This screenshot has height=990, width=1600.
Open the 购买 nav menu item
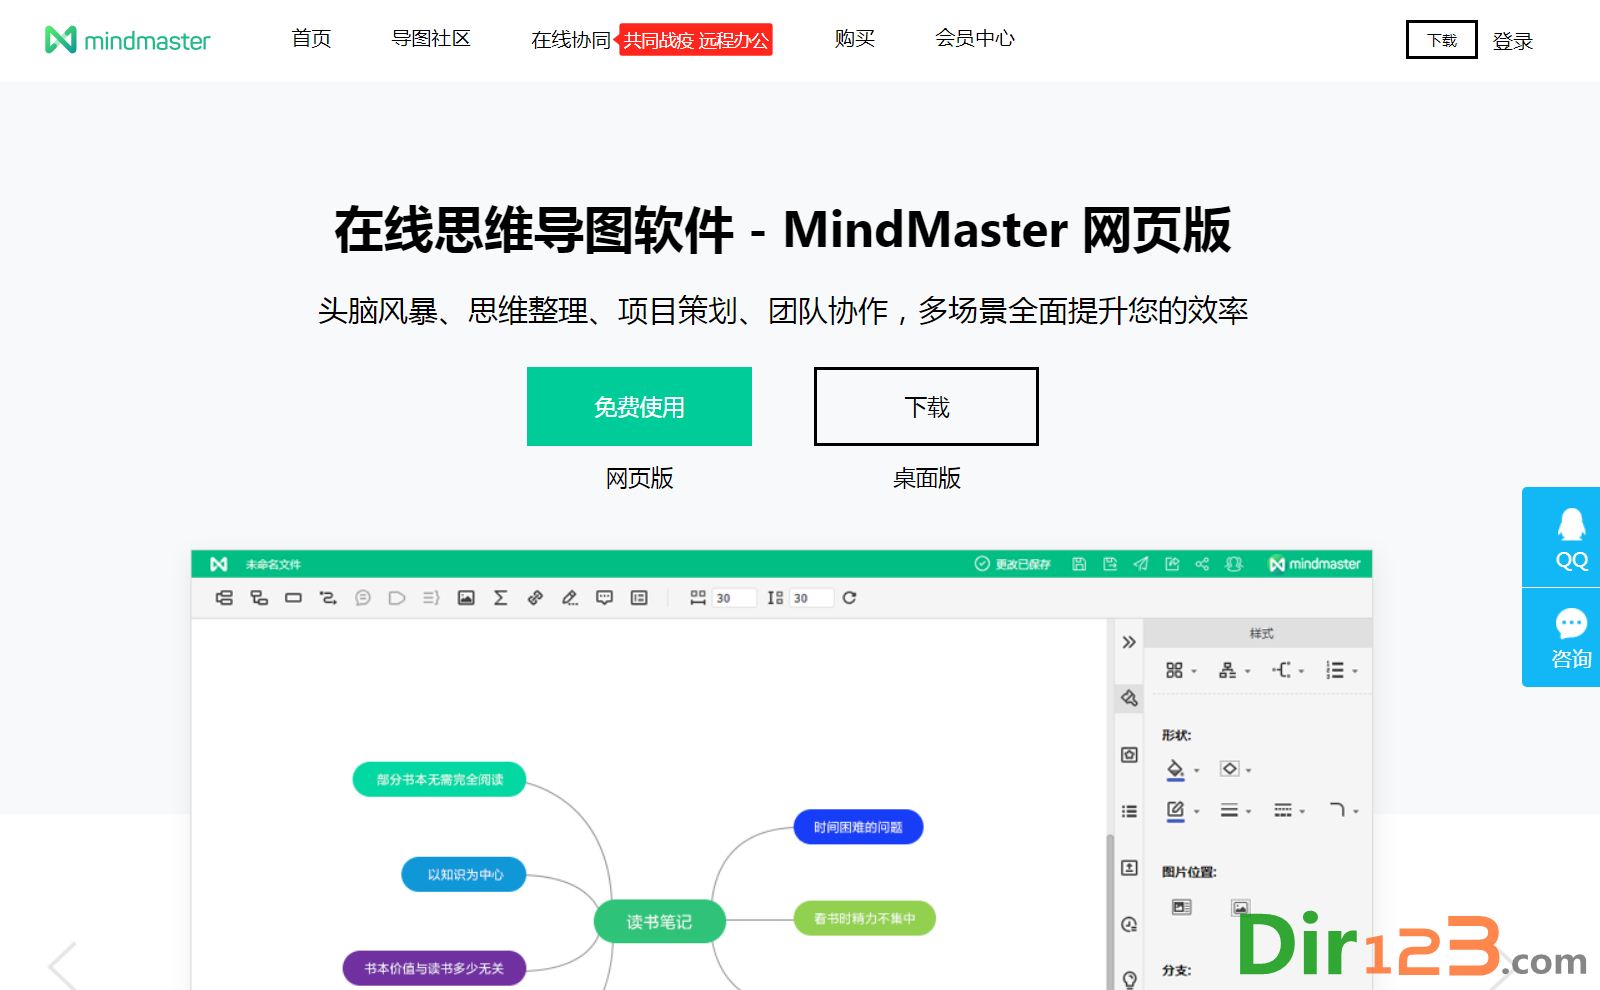point(855,39)
